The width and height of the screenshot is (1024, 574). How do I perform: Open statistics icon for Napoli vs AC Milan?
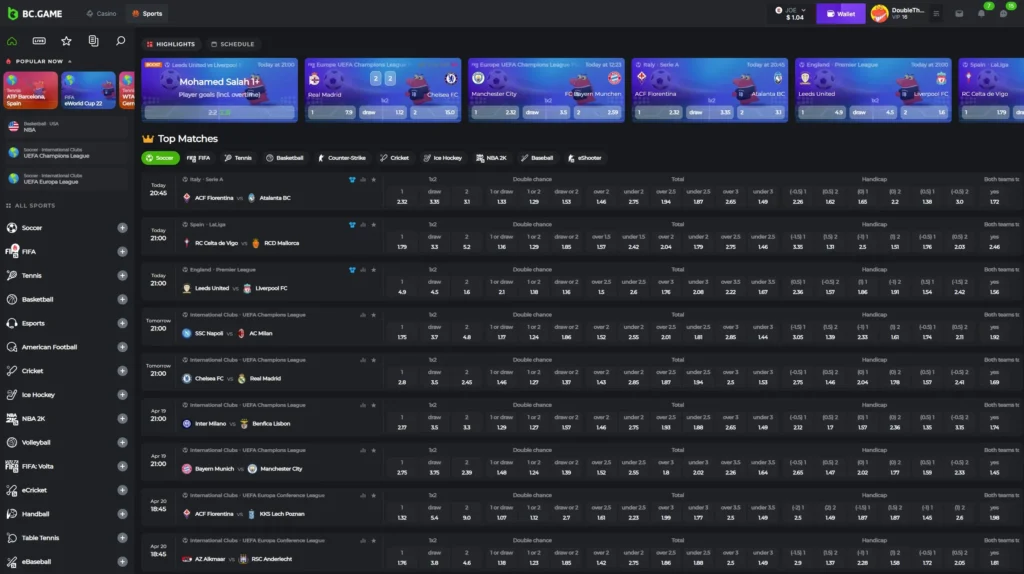pyautogui.click(x=363, y=315)
